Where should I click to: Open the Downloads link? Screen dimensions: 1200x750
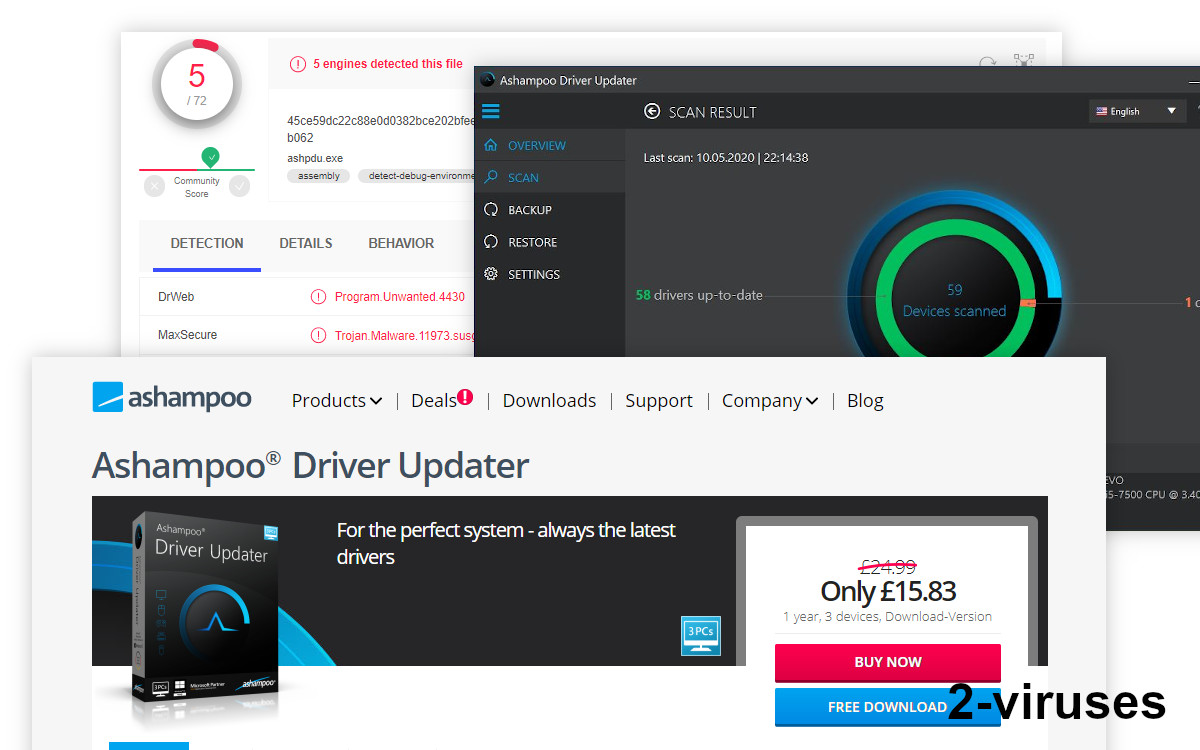click(549, 401)
